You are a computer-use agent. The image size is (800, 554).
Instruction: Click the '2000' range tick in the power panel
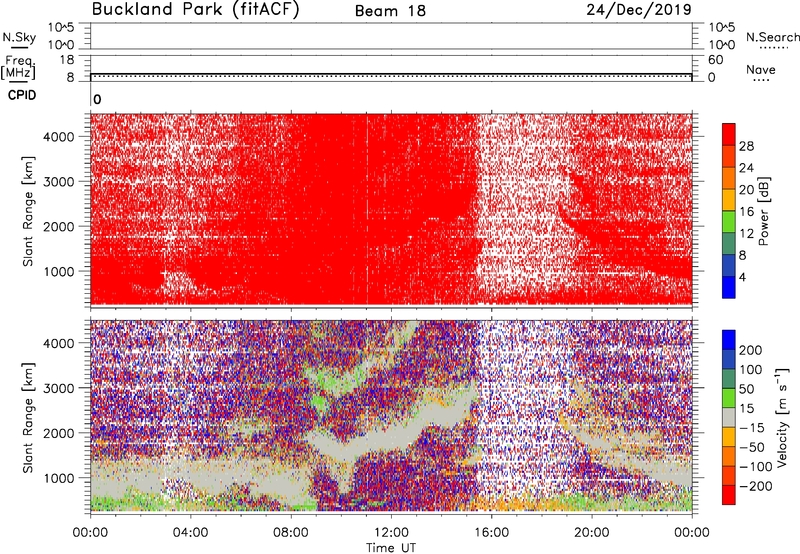[58, 226]
